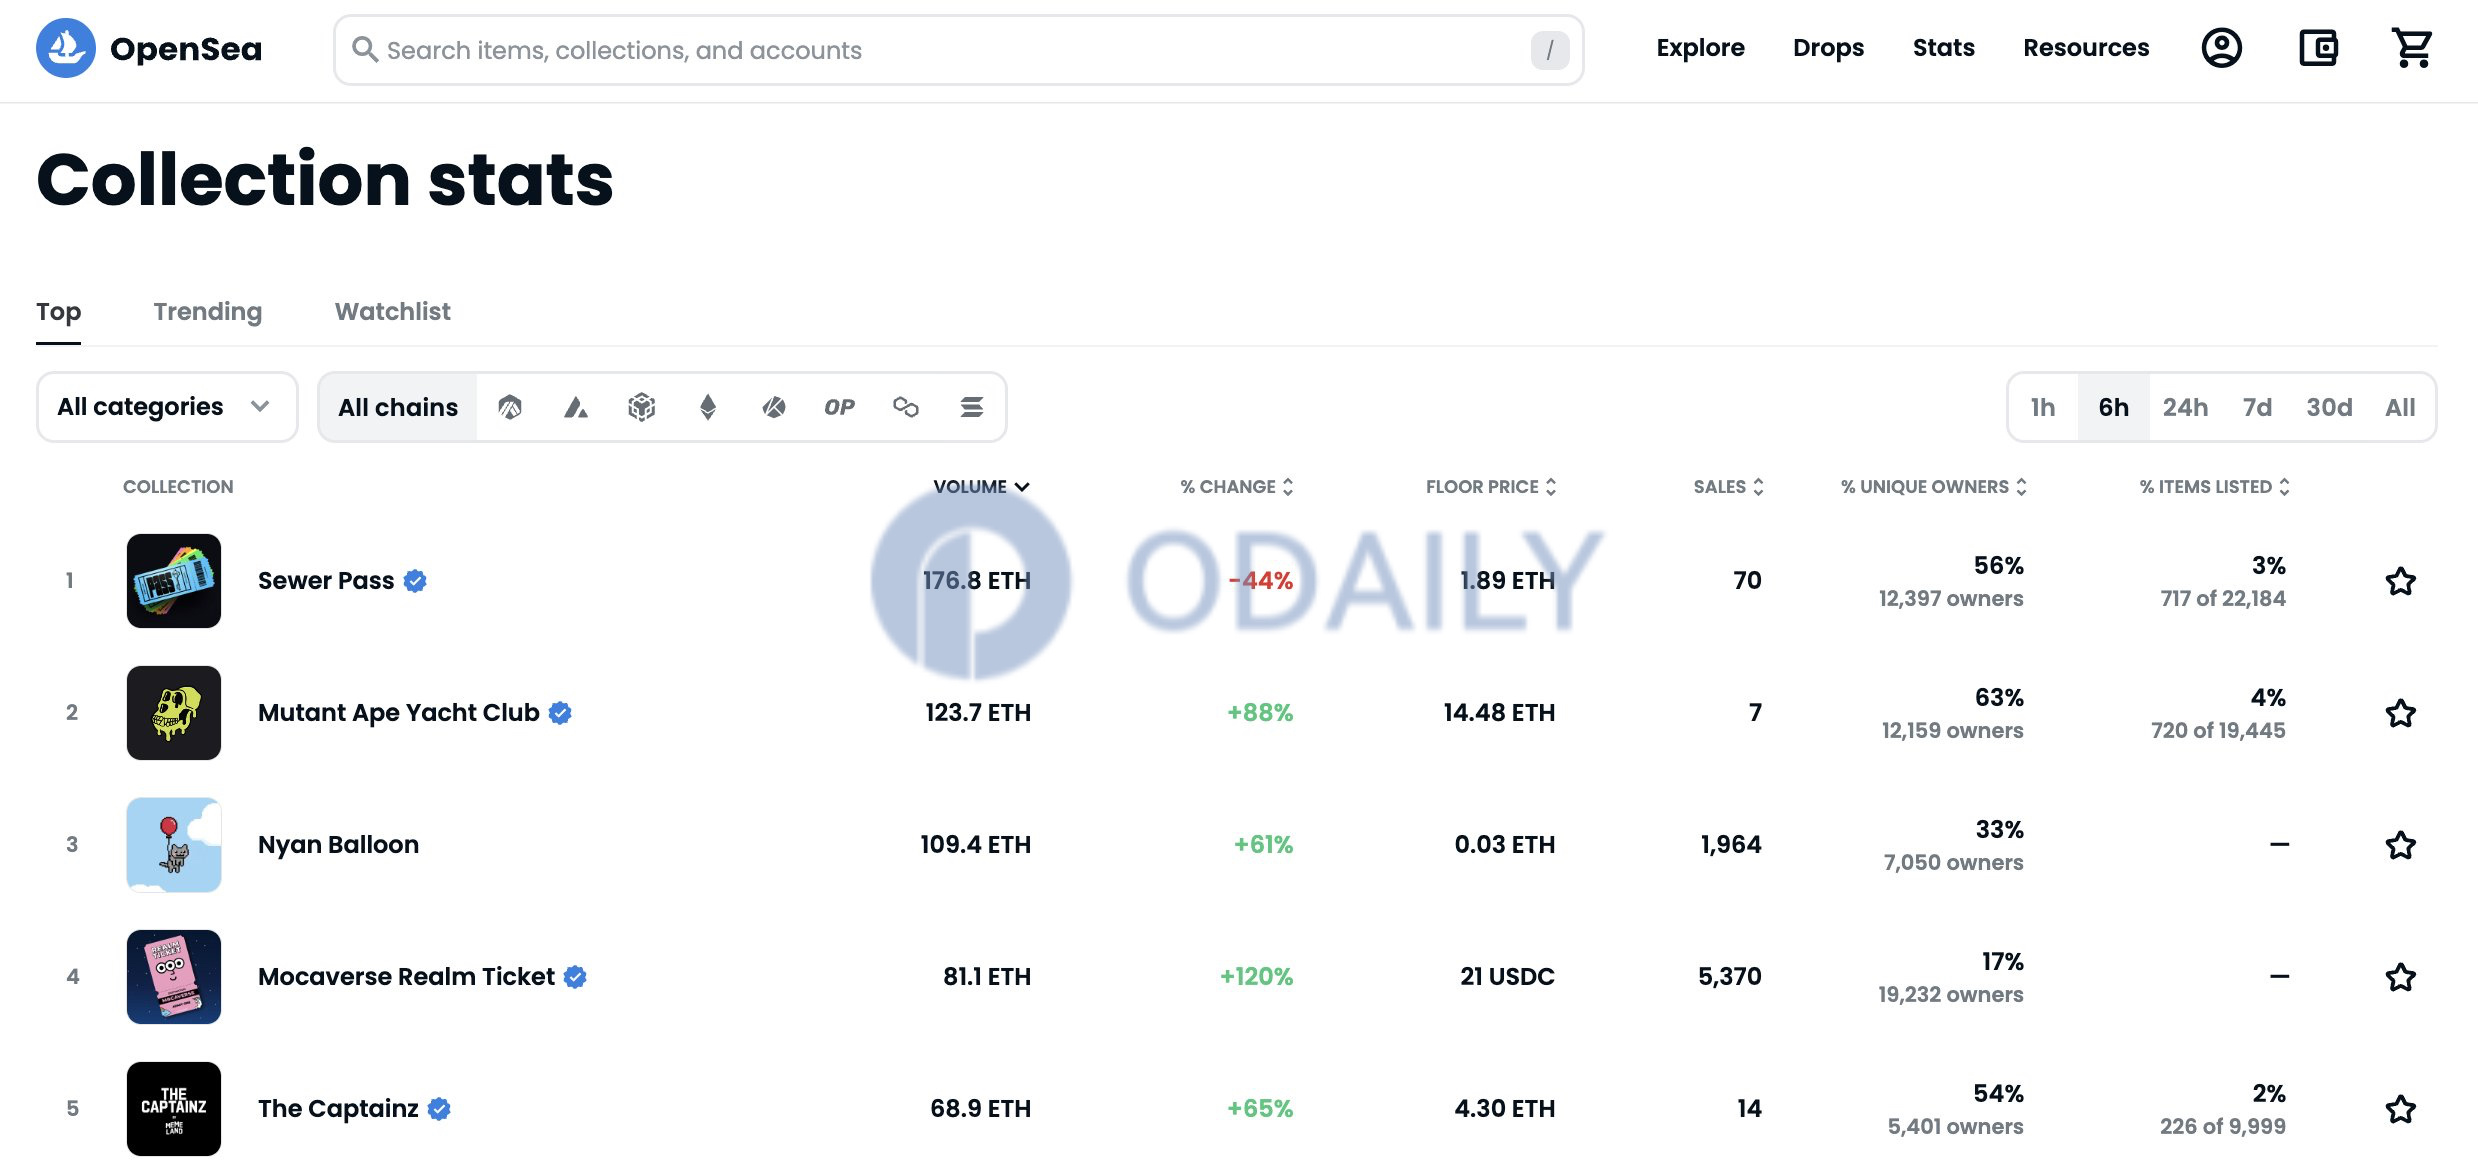This screenshot has height=1168, width=2478.
Task: Open the Sewer Pass collection link
Action: pyautogui.click(x=326, y=581)
